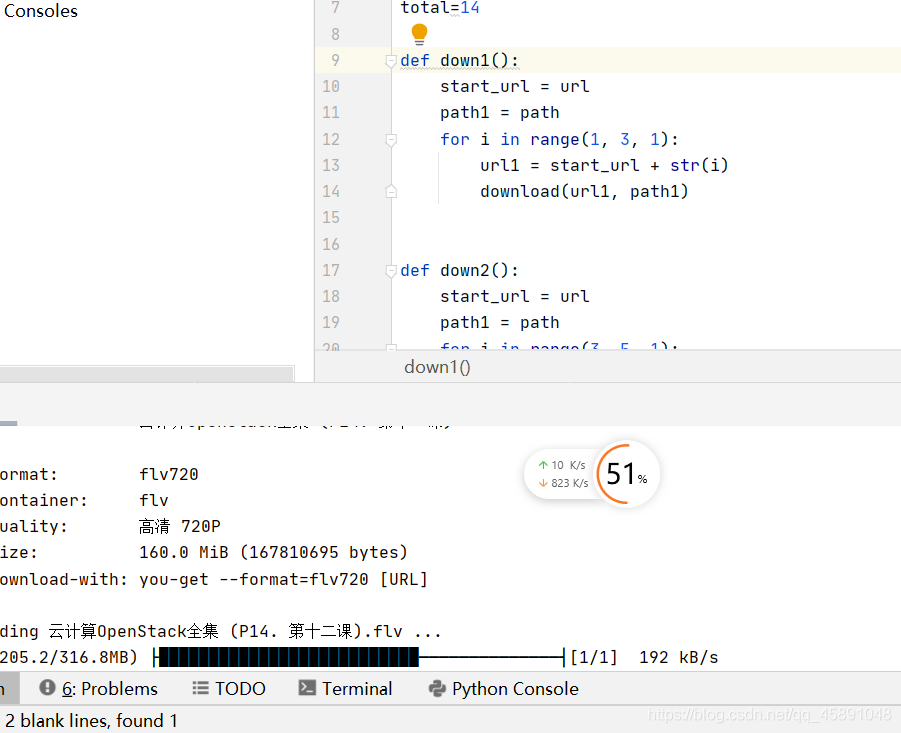The image size is (901, 733).
Task: Collapse the down1 function fold marker
Action: point(391,61)
